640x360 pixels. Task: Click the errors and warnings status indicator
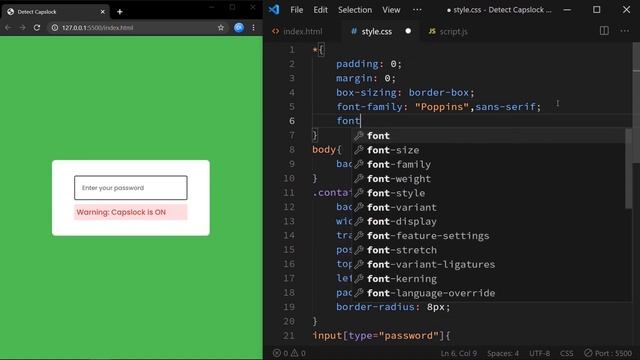(x=289, y=353)
